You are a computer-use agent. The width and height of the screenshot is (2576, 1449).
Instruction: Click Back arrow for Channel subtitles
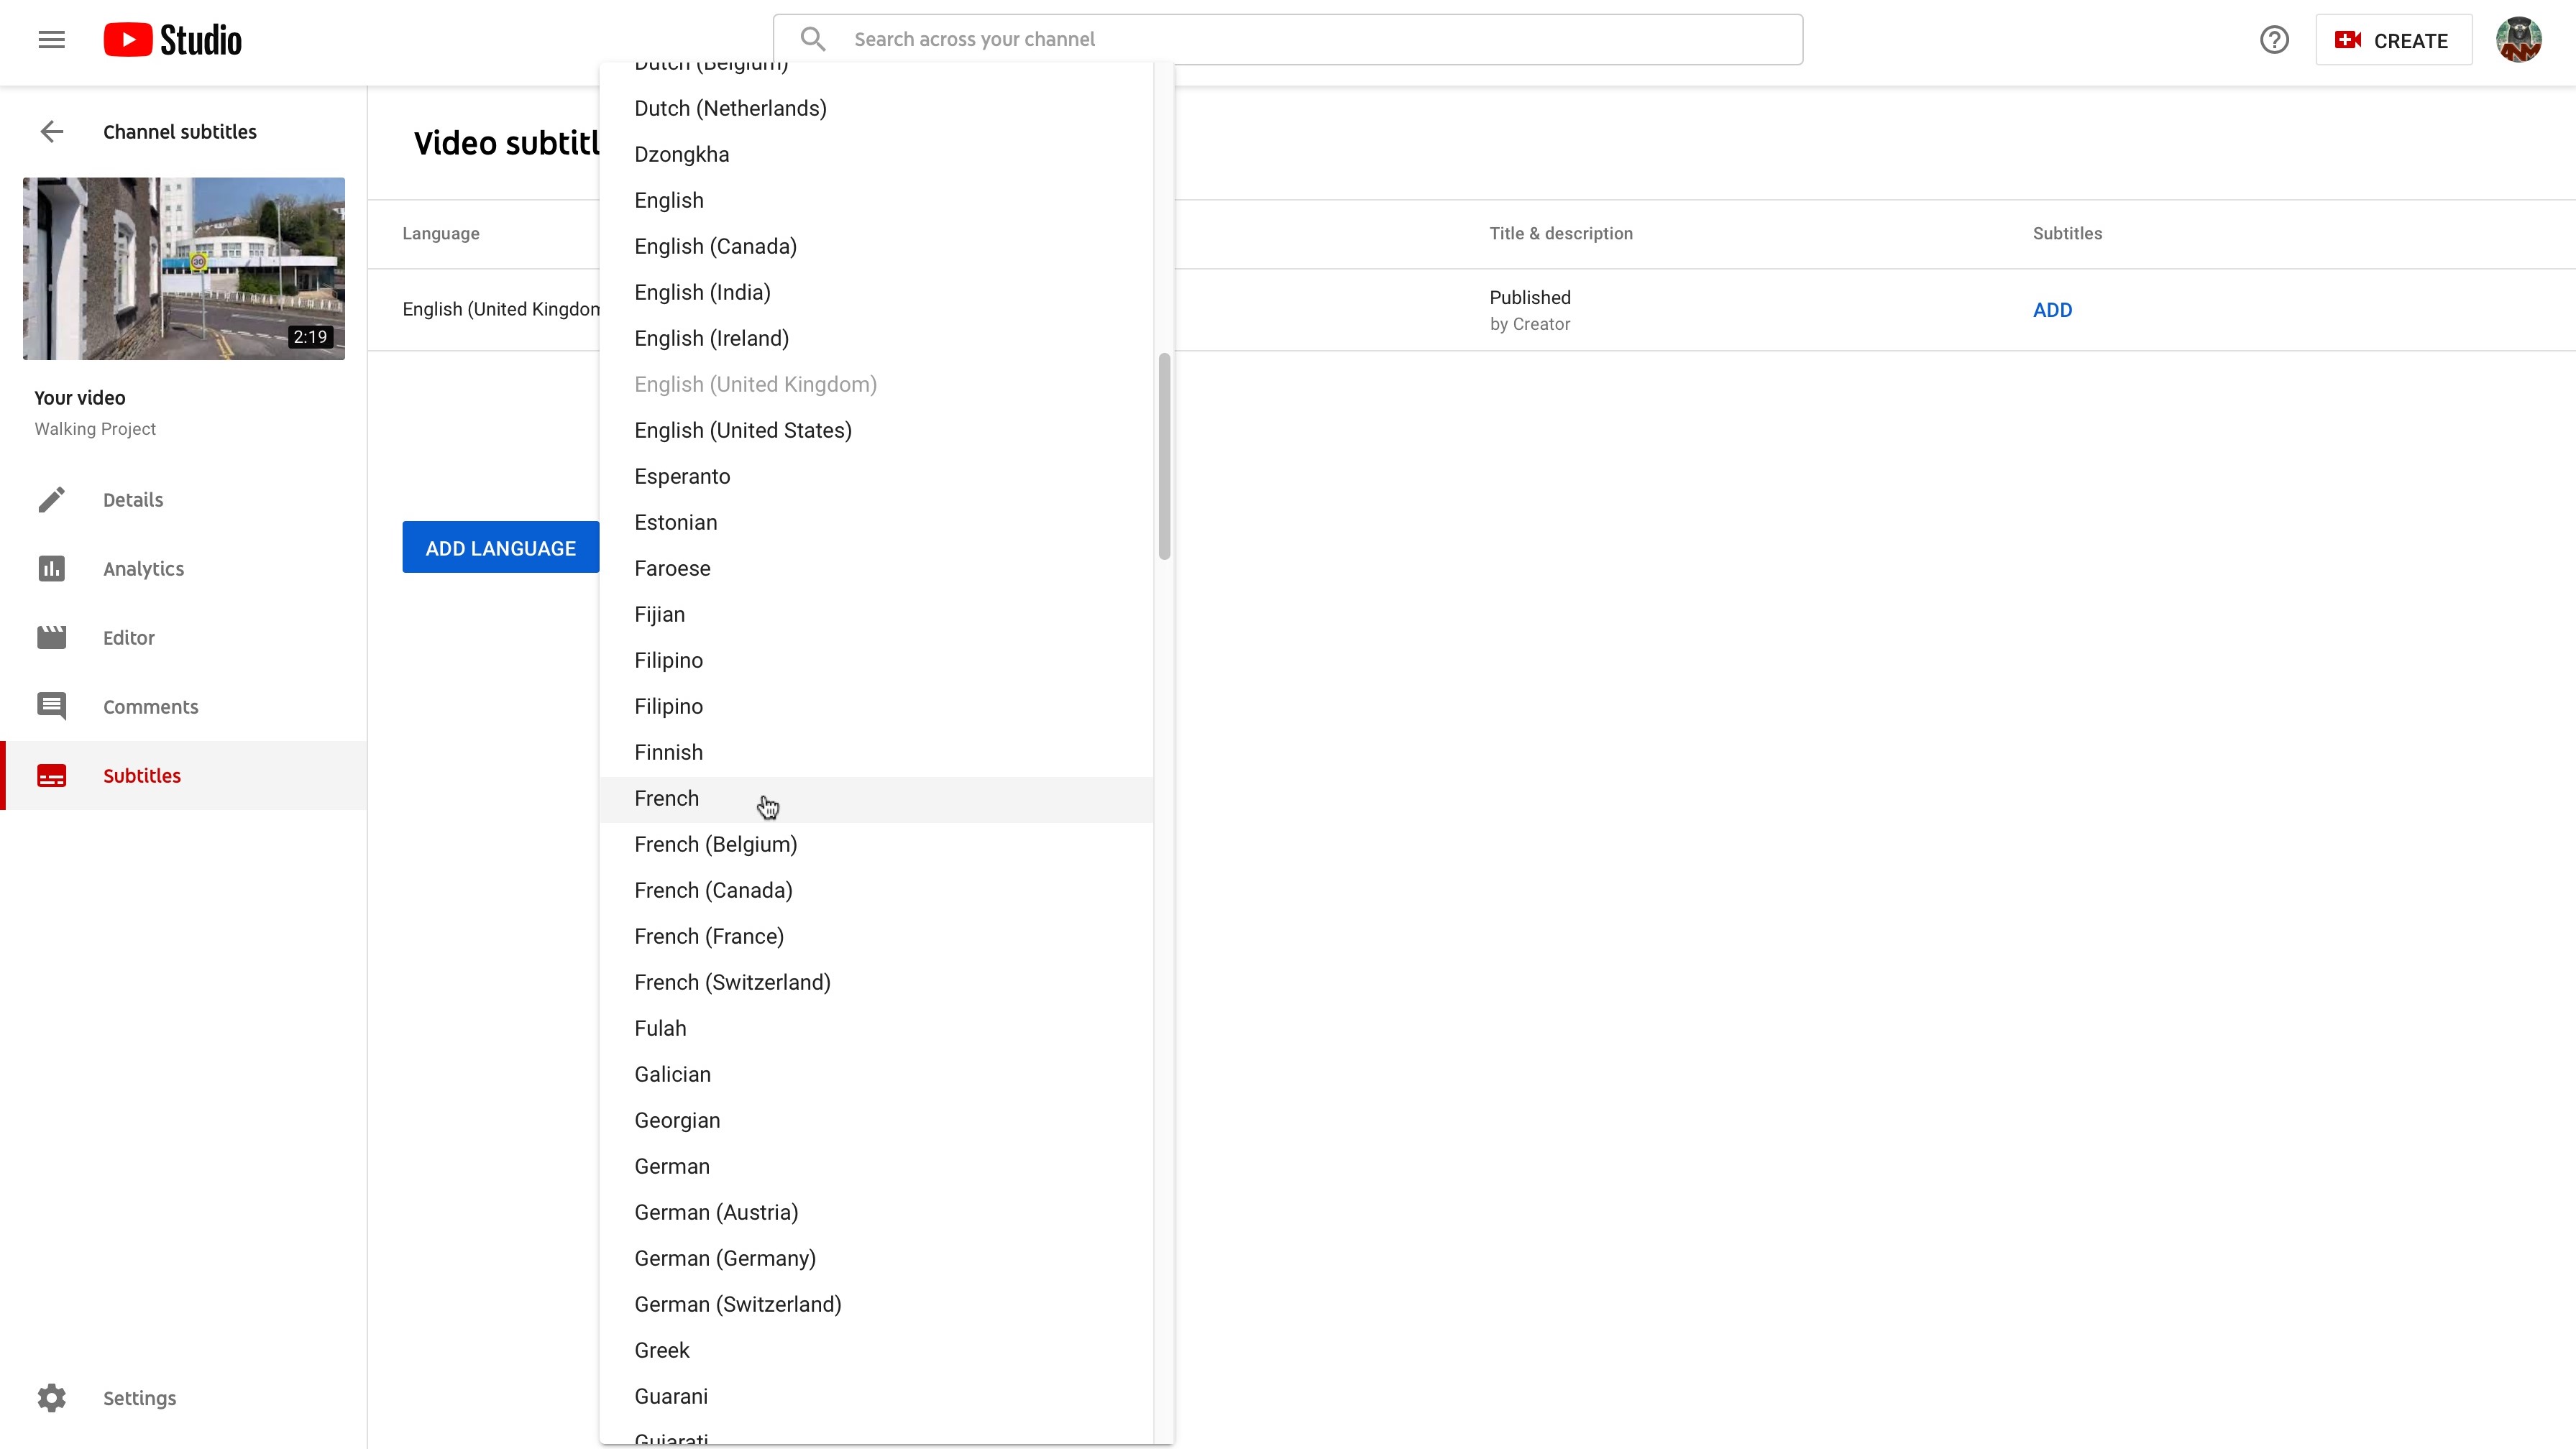click(x=51, y=131)
